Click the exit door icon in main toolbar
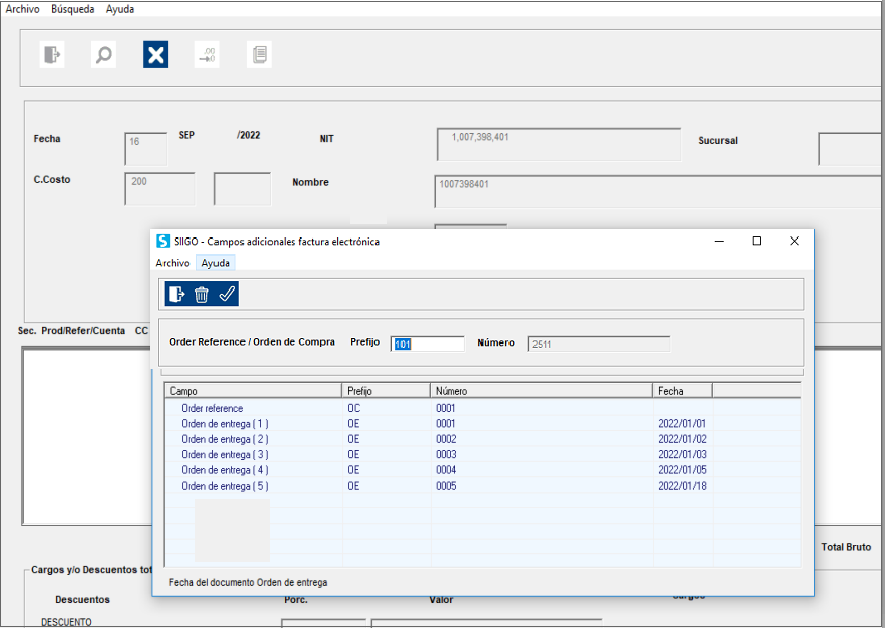Screen dimensions: 885x628 point(52,55)
